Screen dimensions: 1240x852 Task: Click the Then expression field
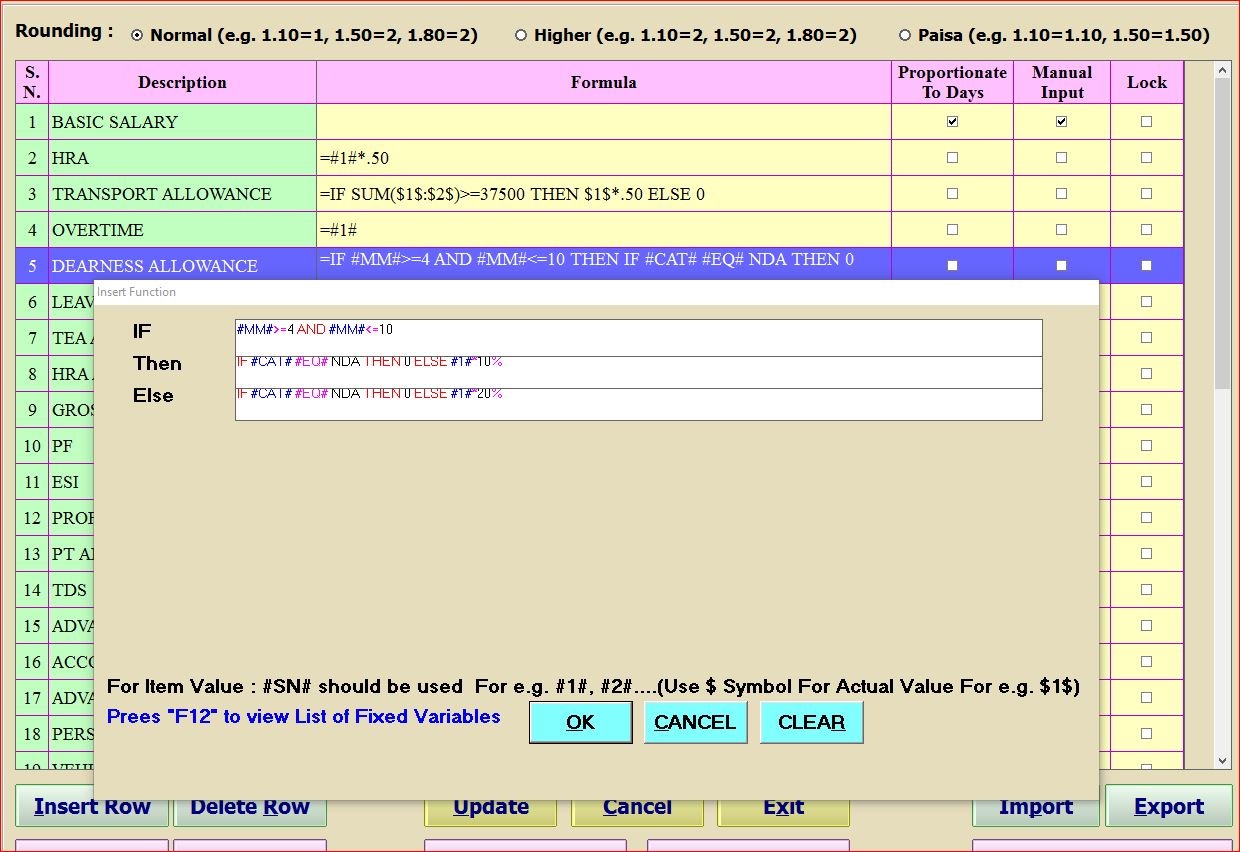click(638, 371)
